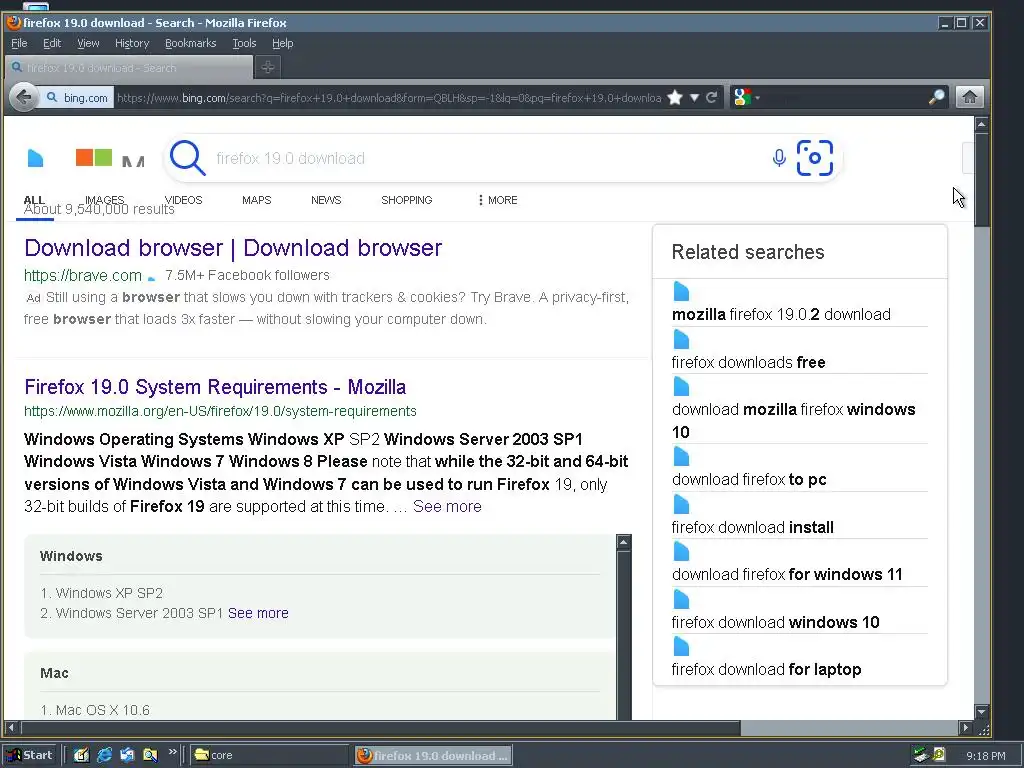The image size is (1024, 768).
Task: Switch to the IMAGES results tab
Action: tap(104, 200)
